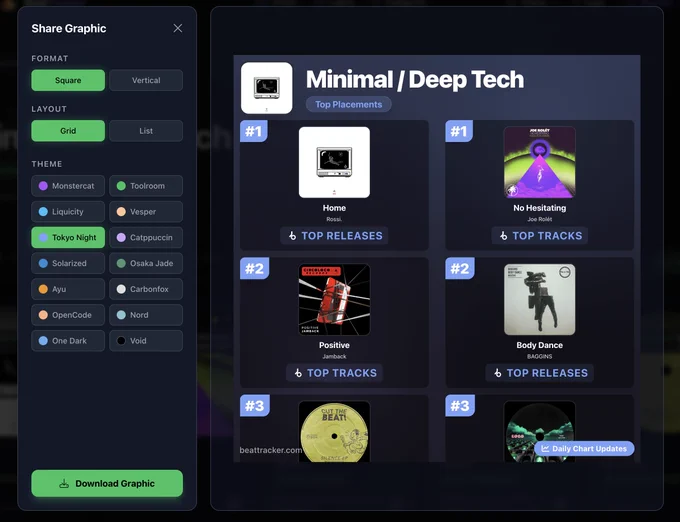The height and width of the screenshot is (522, 680).
Task: Click the Beatport icon in Body Dance's TOP RELEASES tag
Action: (498, 373)
